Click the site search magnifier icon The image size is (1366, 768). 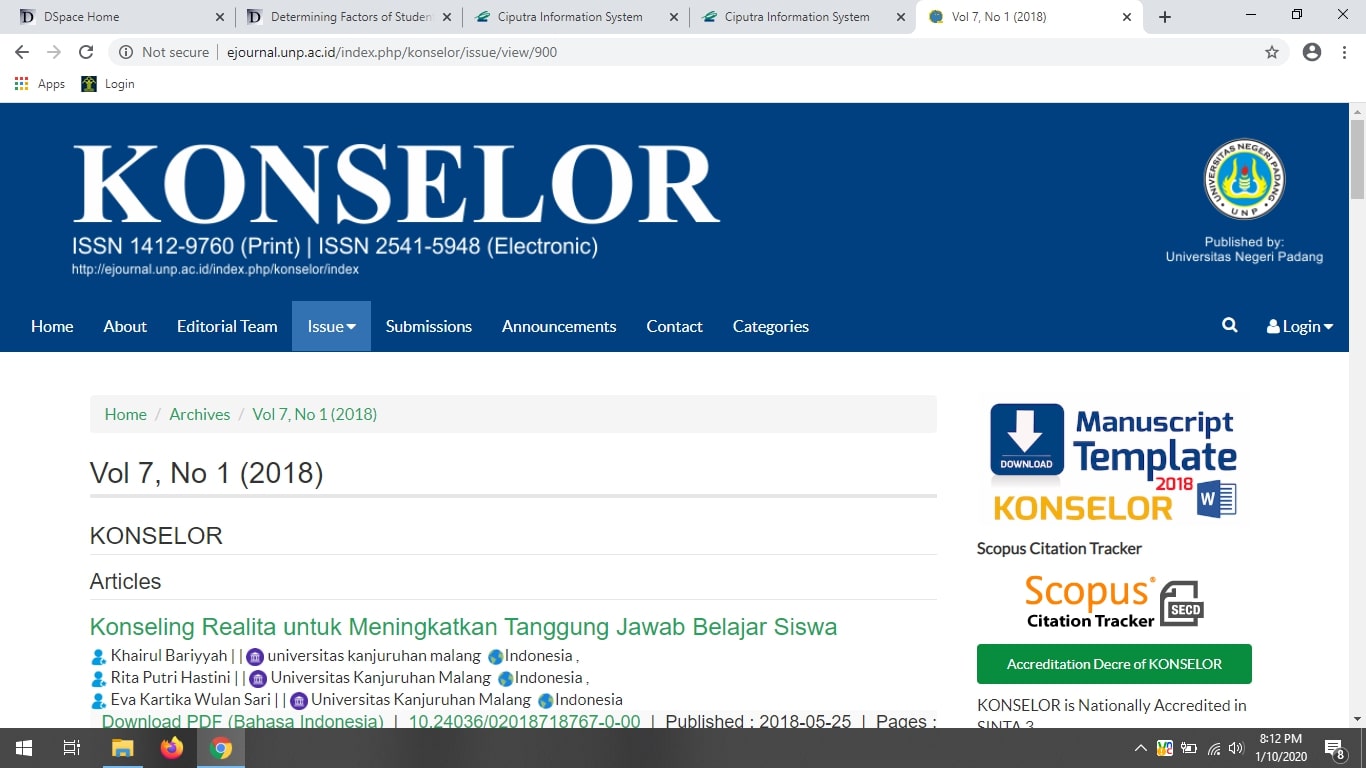[x=1229, y=326]
